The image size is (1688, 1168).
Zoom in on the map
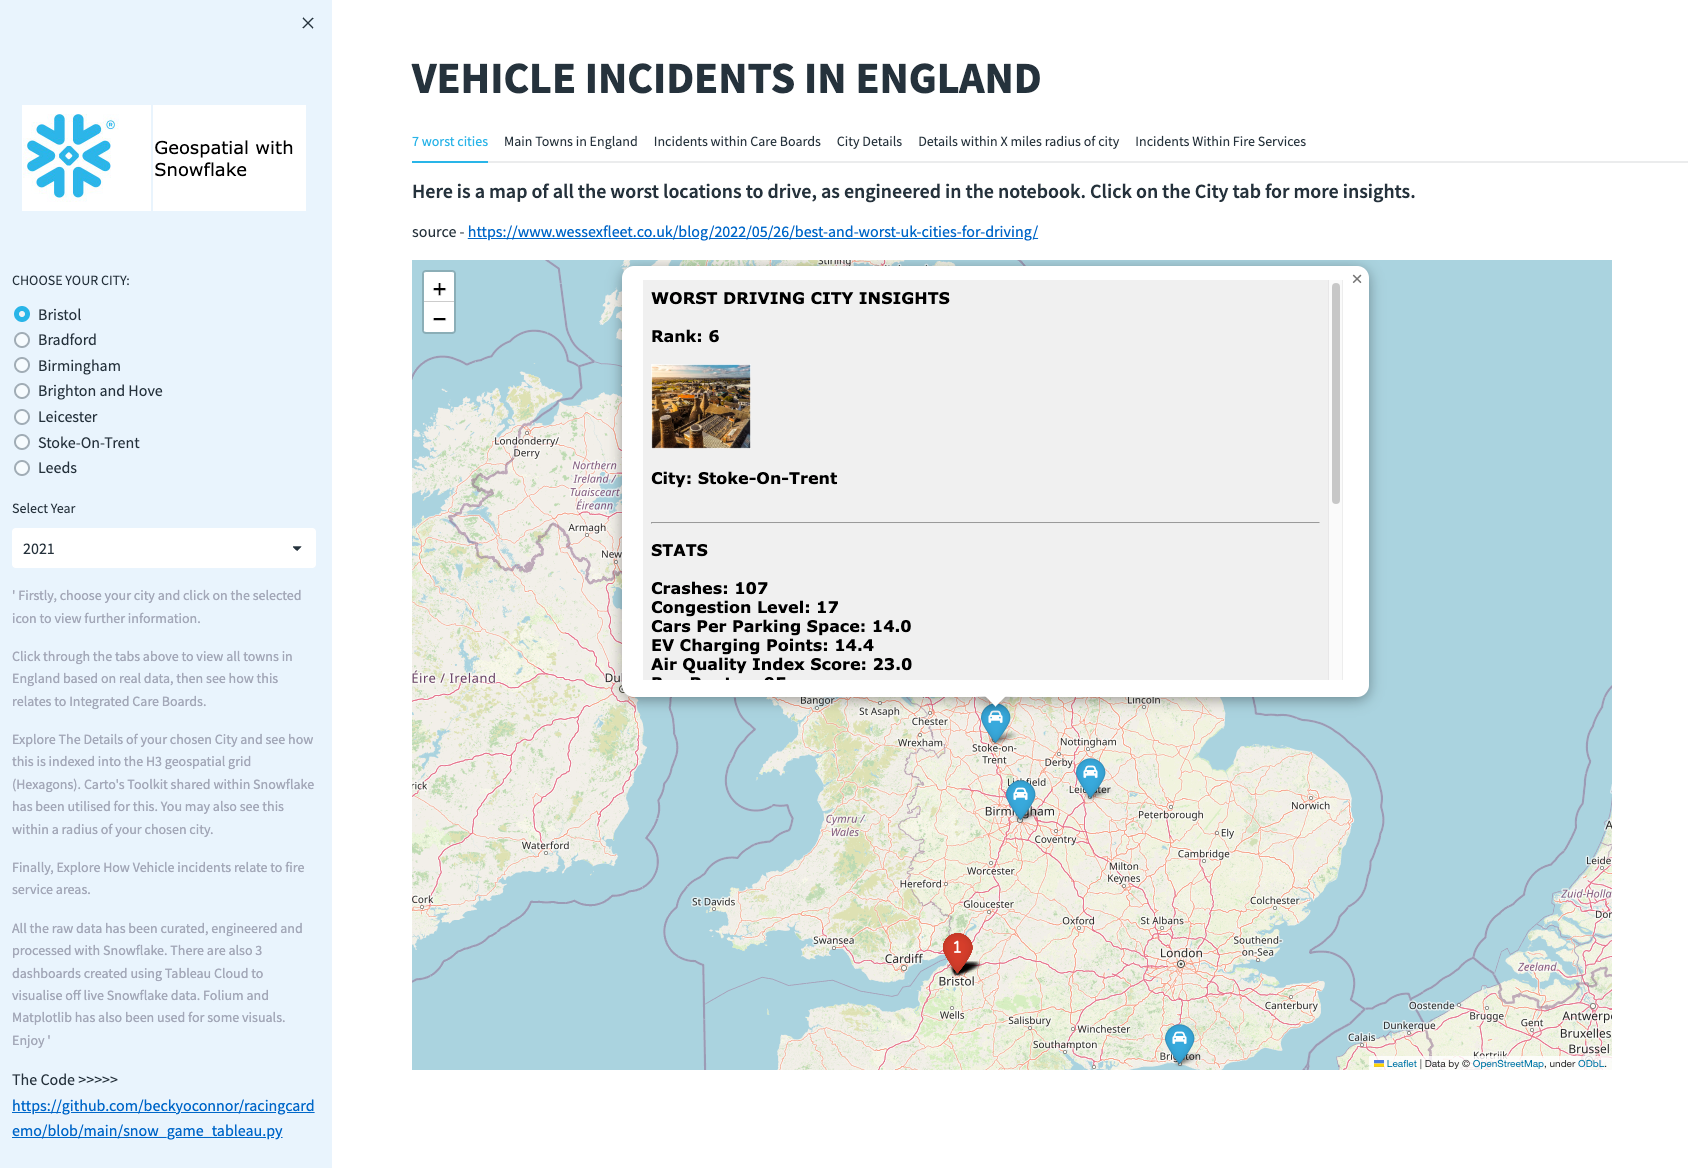coord(439,288)
